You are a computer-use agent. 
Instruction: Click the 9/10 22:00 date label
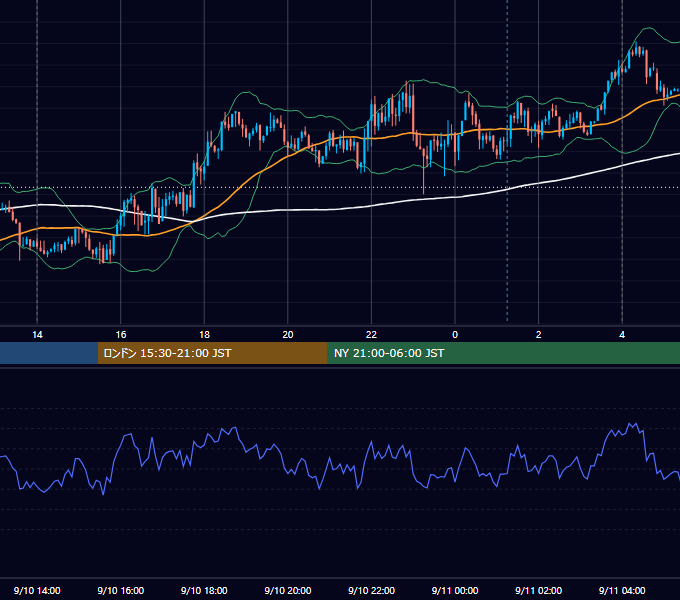tap(372, 590)
